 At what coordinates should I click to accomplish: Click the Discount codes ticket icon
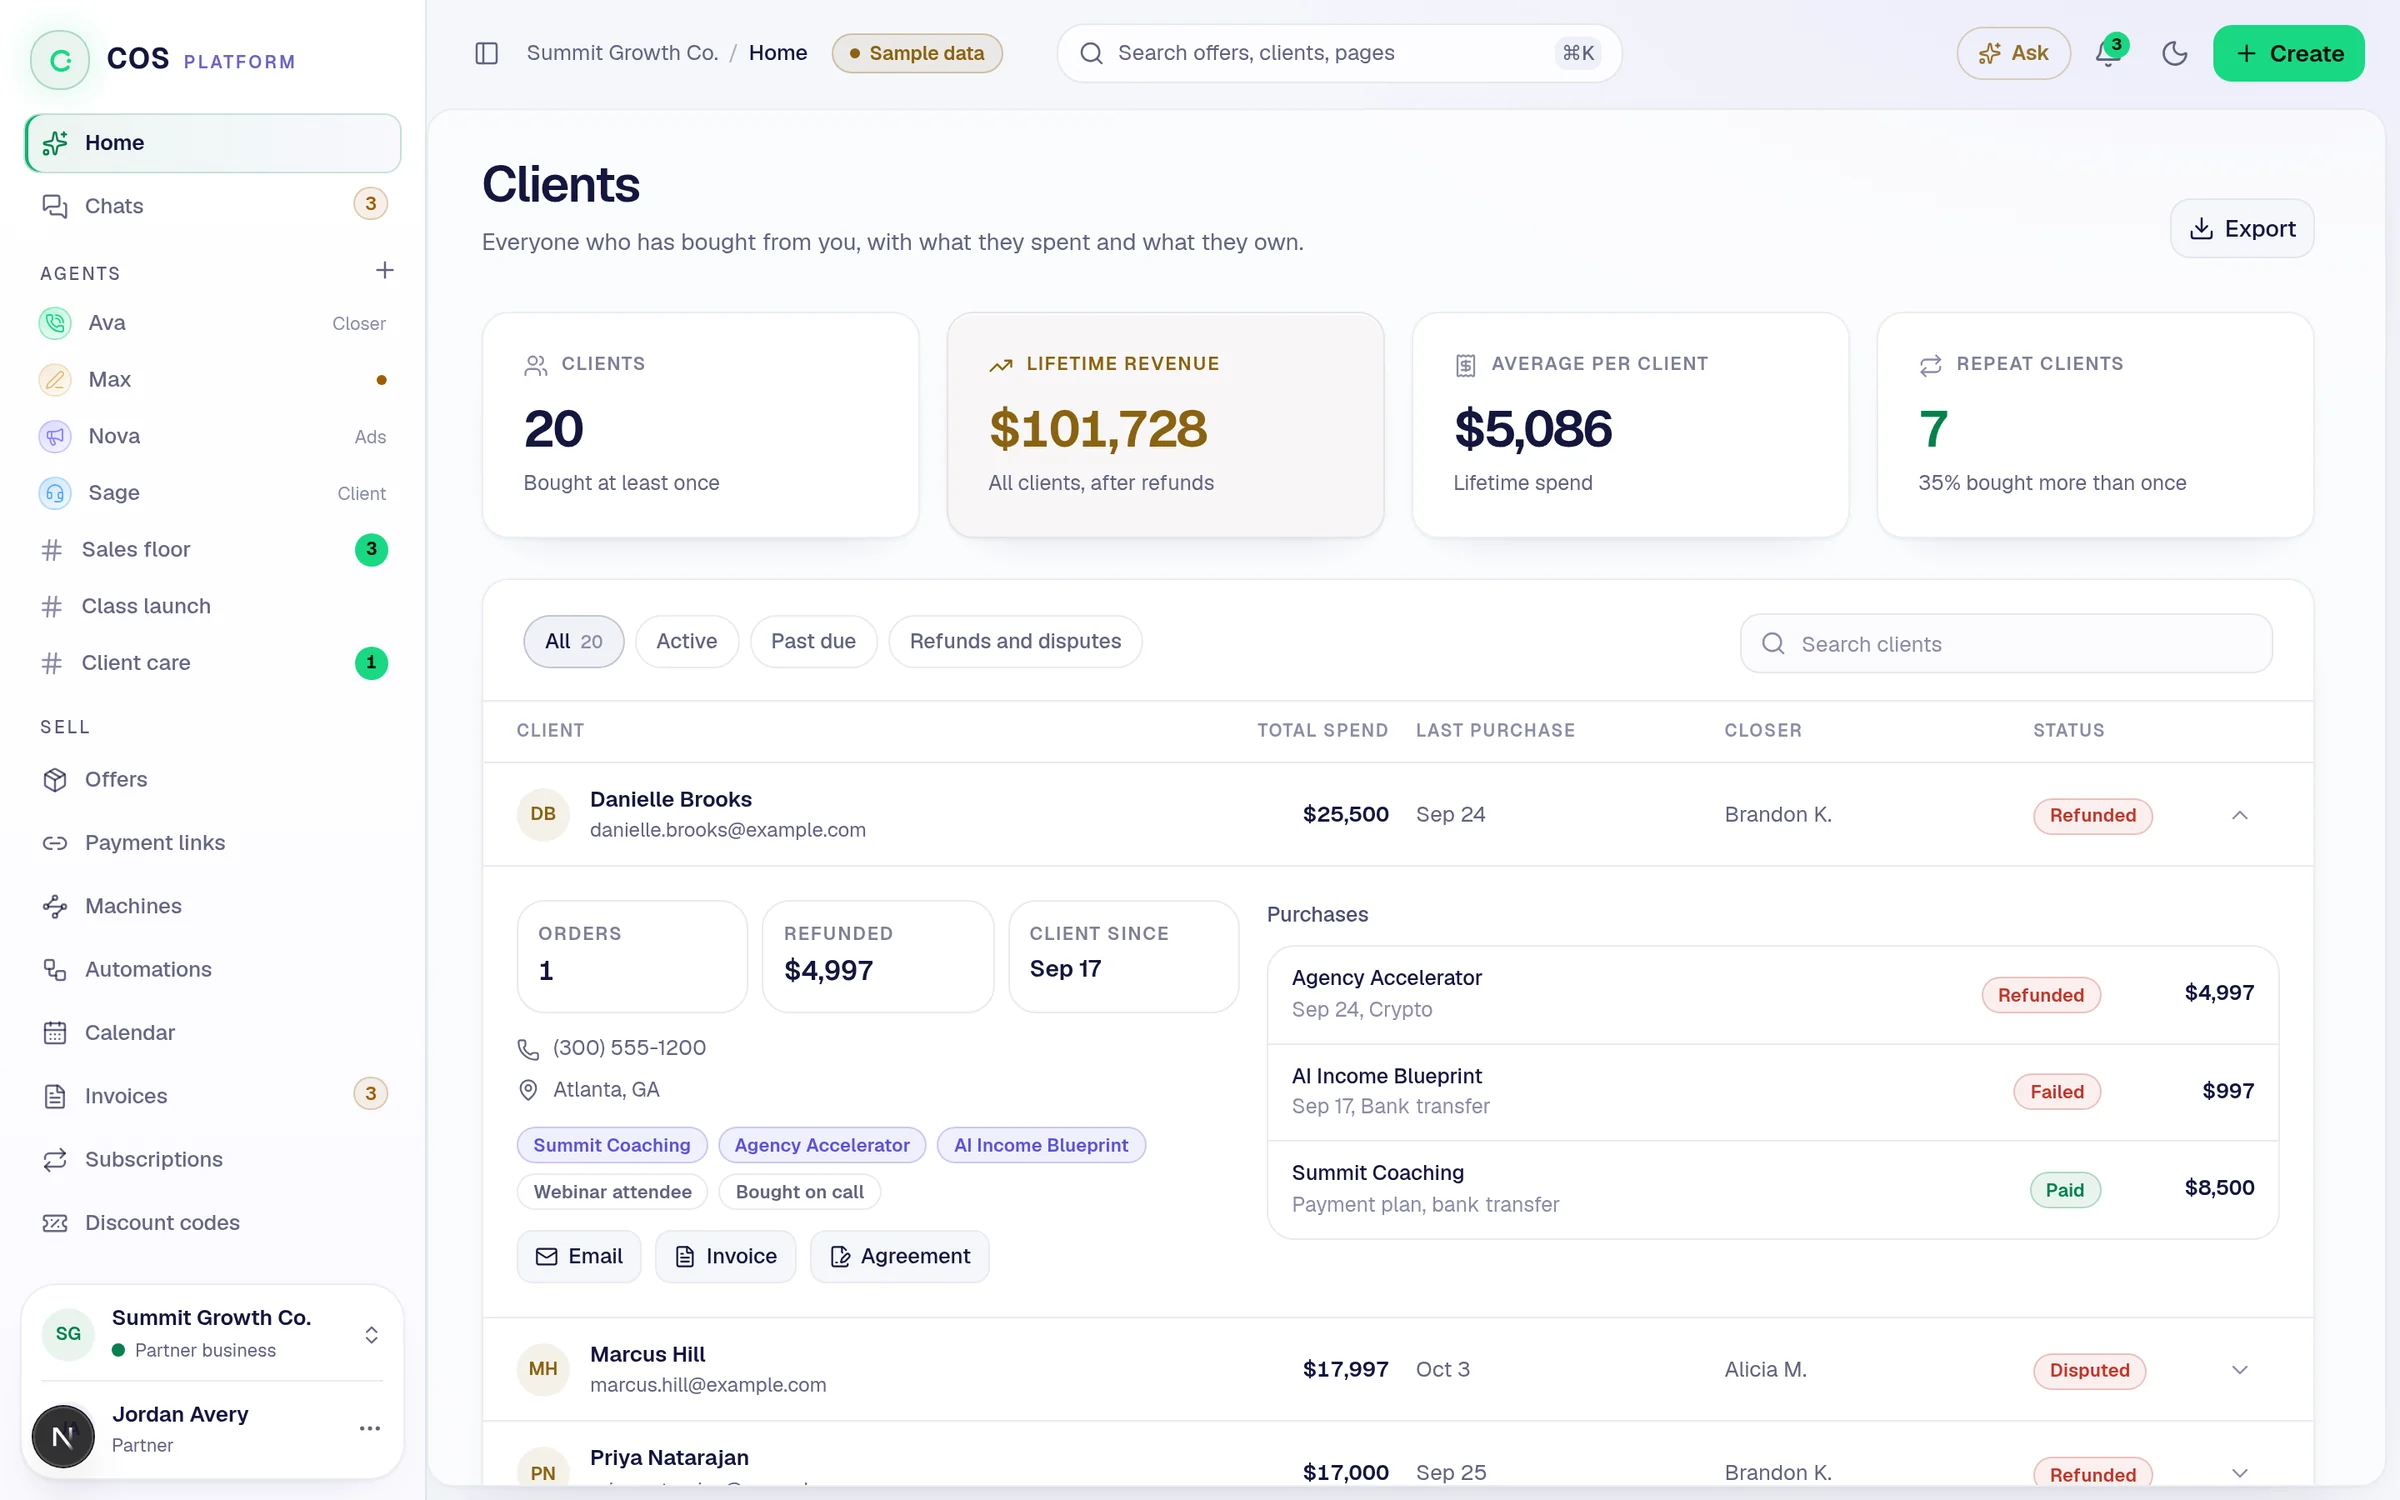(x=55, y=1223)
